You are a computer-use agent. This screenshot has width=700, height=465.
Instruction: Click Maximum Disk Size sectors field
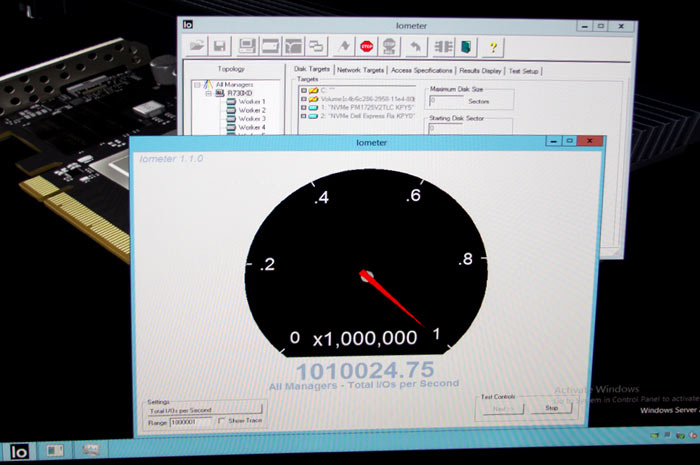tap(446, 101)
